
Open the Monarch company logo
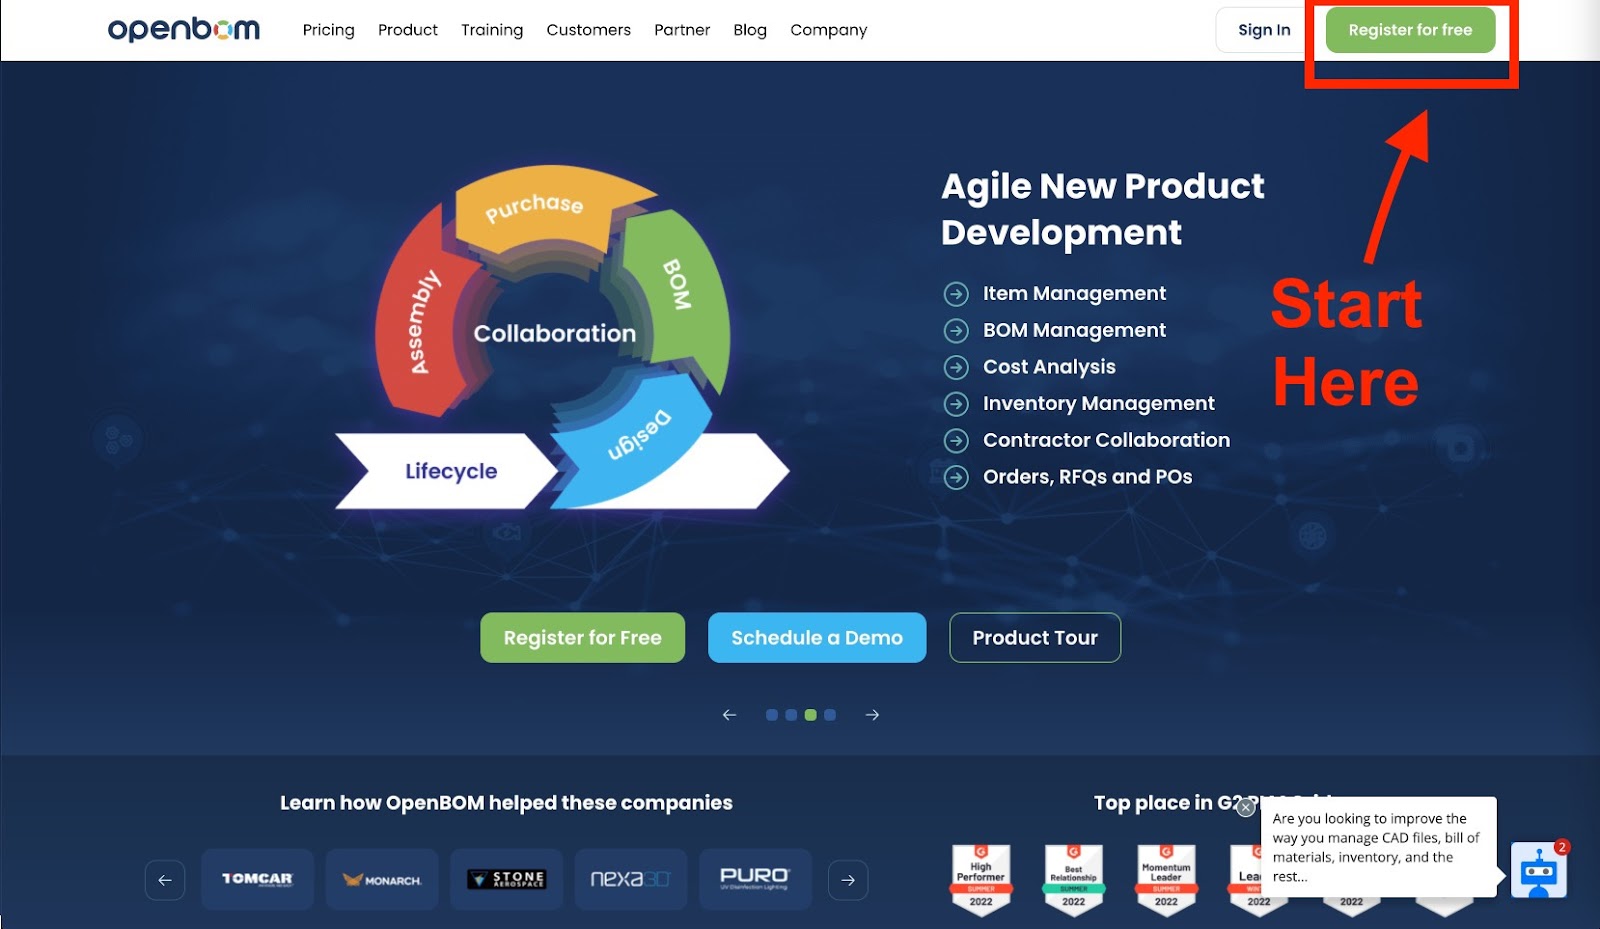382,879
